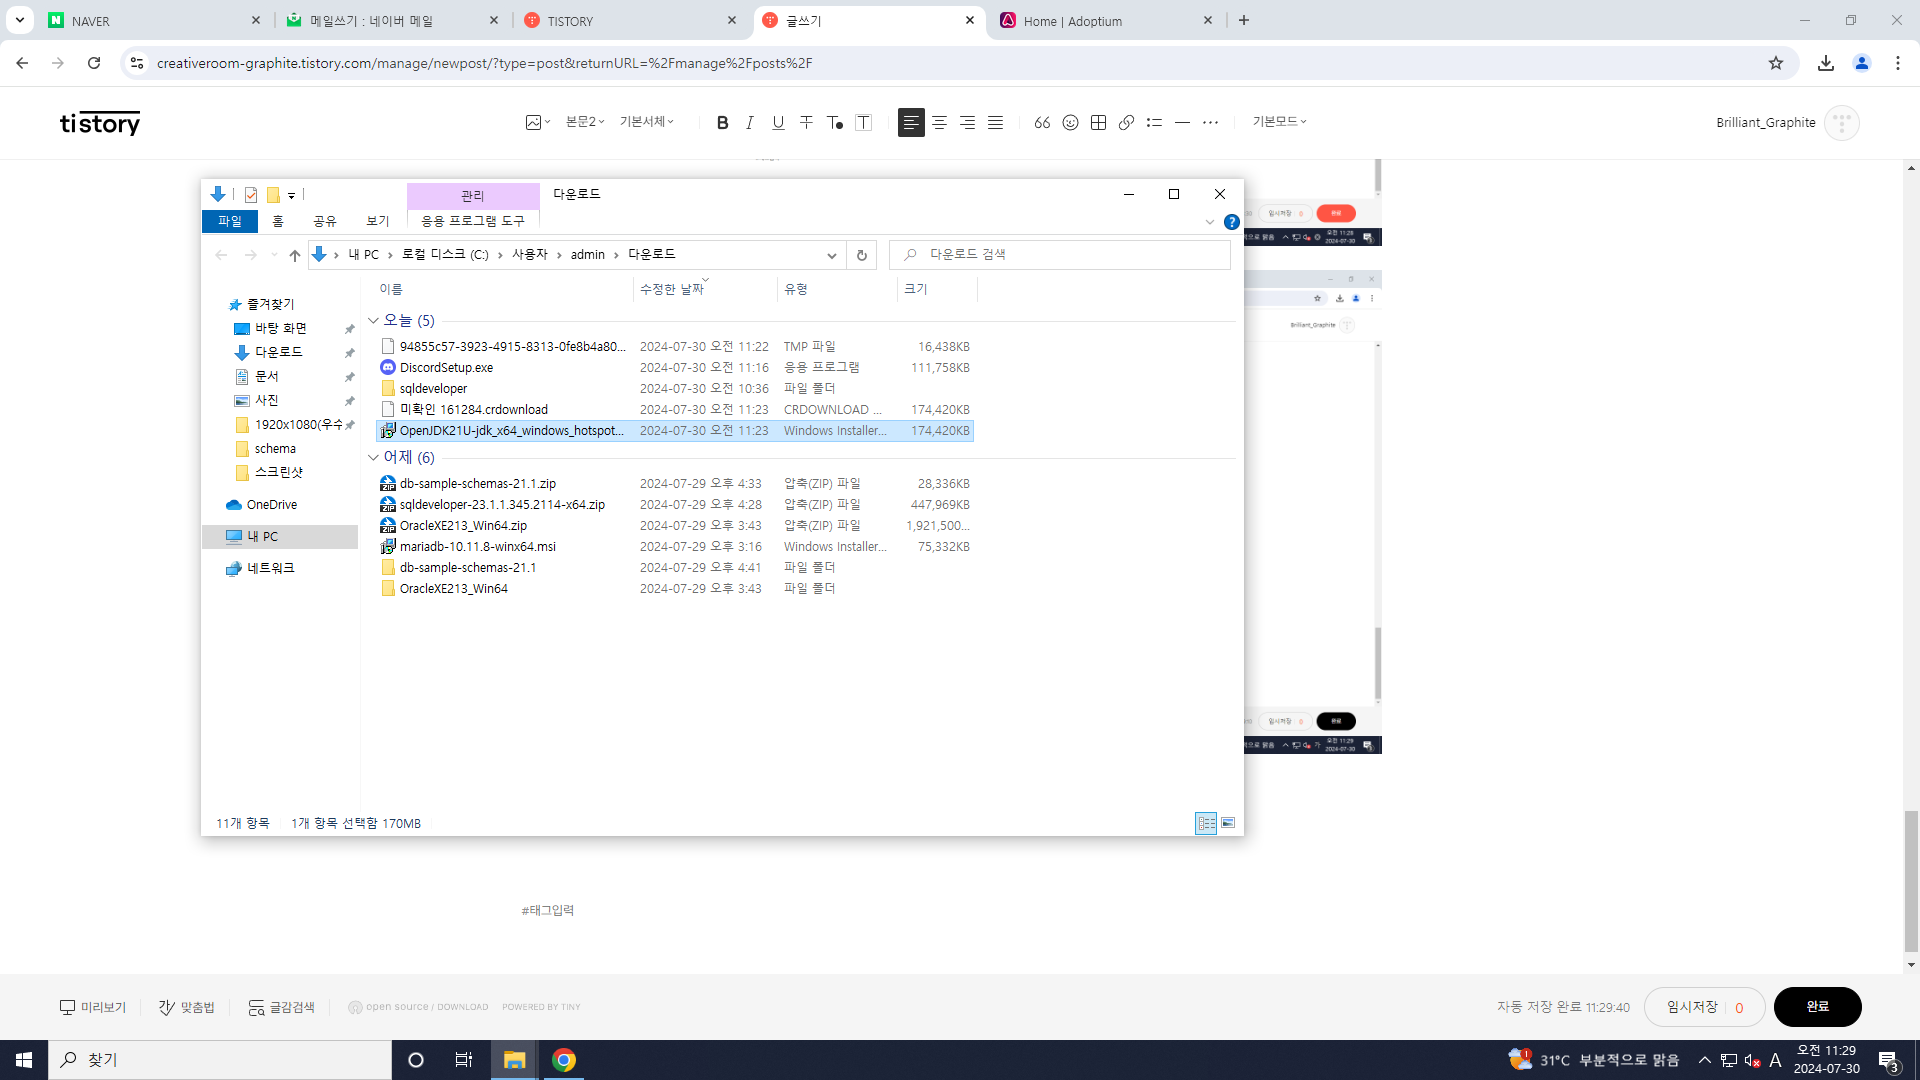Click the 미리보기 preview link
Viewport: 1920px width, 1080px height.
click(x=93, y=1007)
